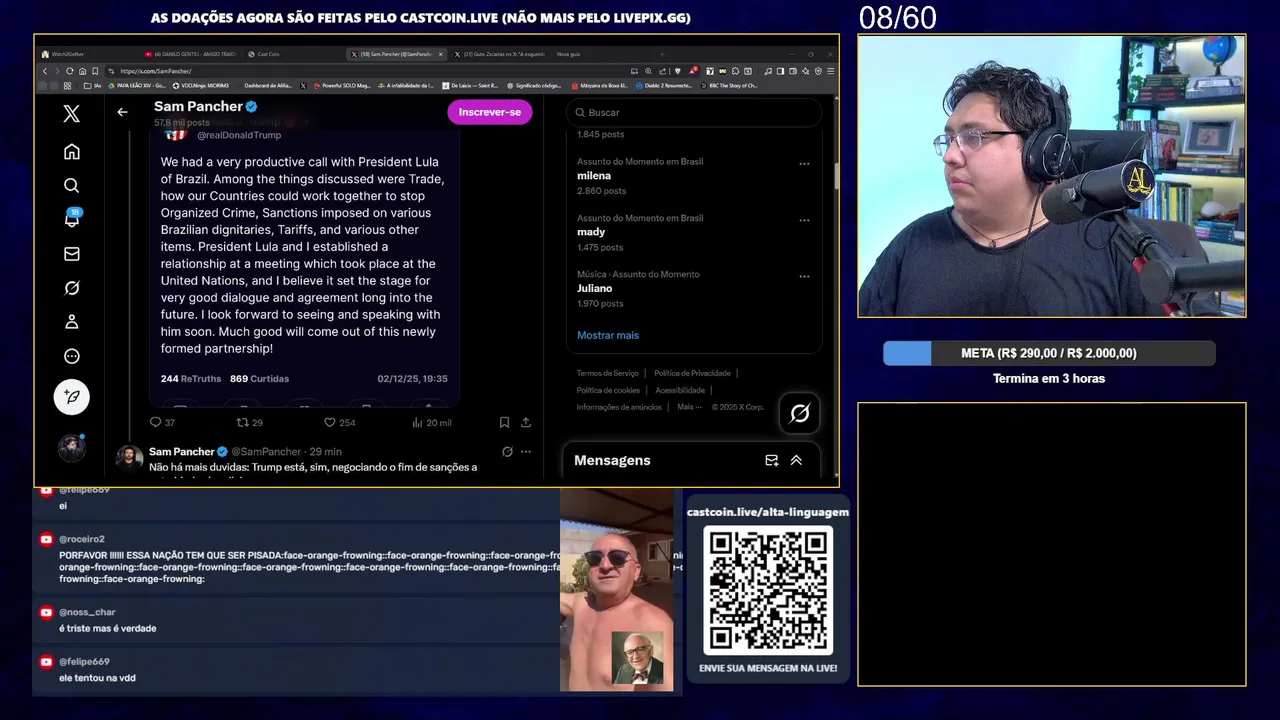Click the @SamPancher handle on second post
This screenshot has width=1280, height=720.
tap(266, 452)
